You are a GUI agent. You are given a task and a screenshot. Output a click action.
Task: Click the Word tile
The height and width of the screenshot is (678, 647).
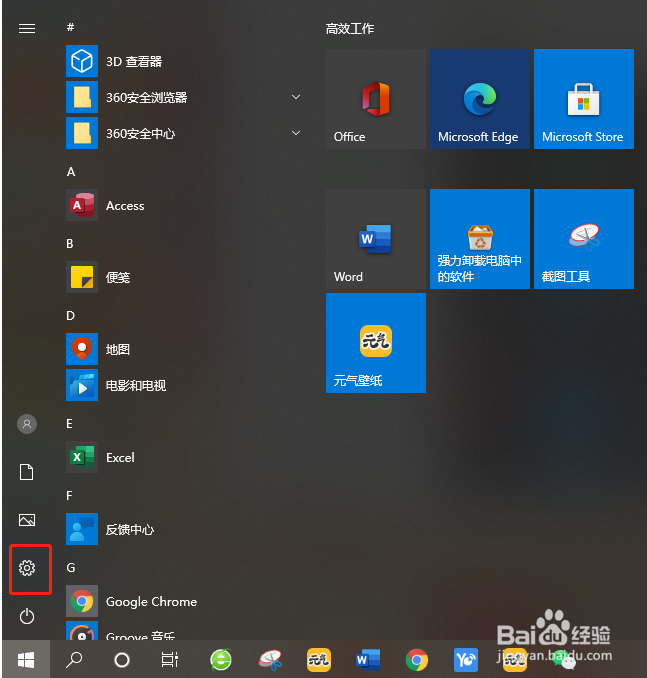(376, 239)
